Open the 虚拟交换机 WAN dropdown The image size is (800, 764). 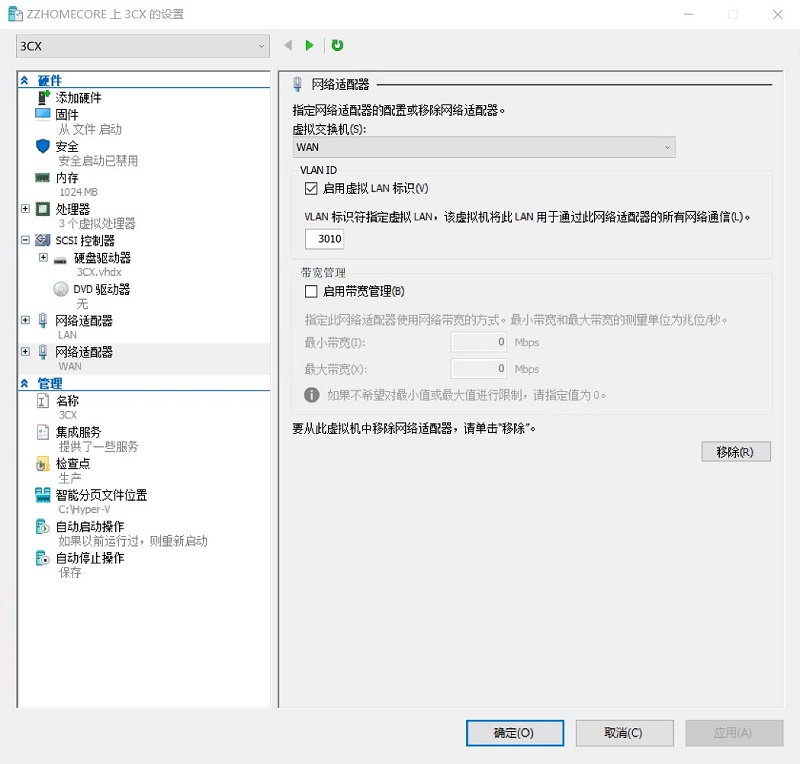click(484, 148)
